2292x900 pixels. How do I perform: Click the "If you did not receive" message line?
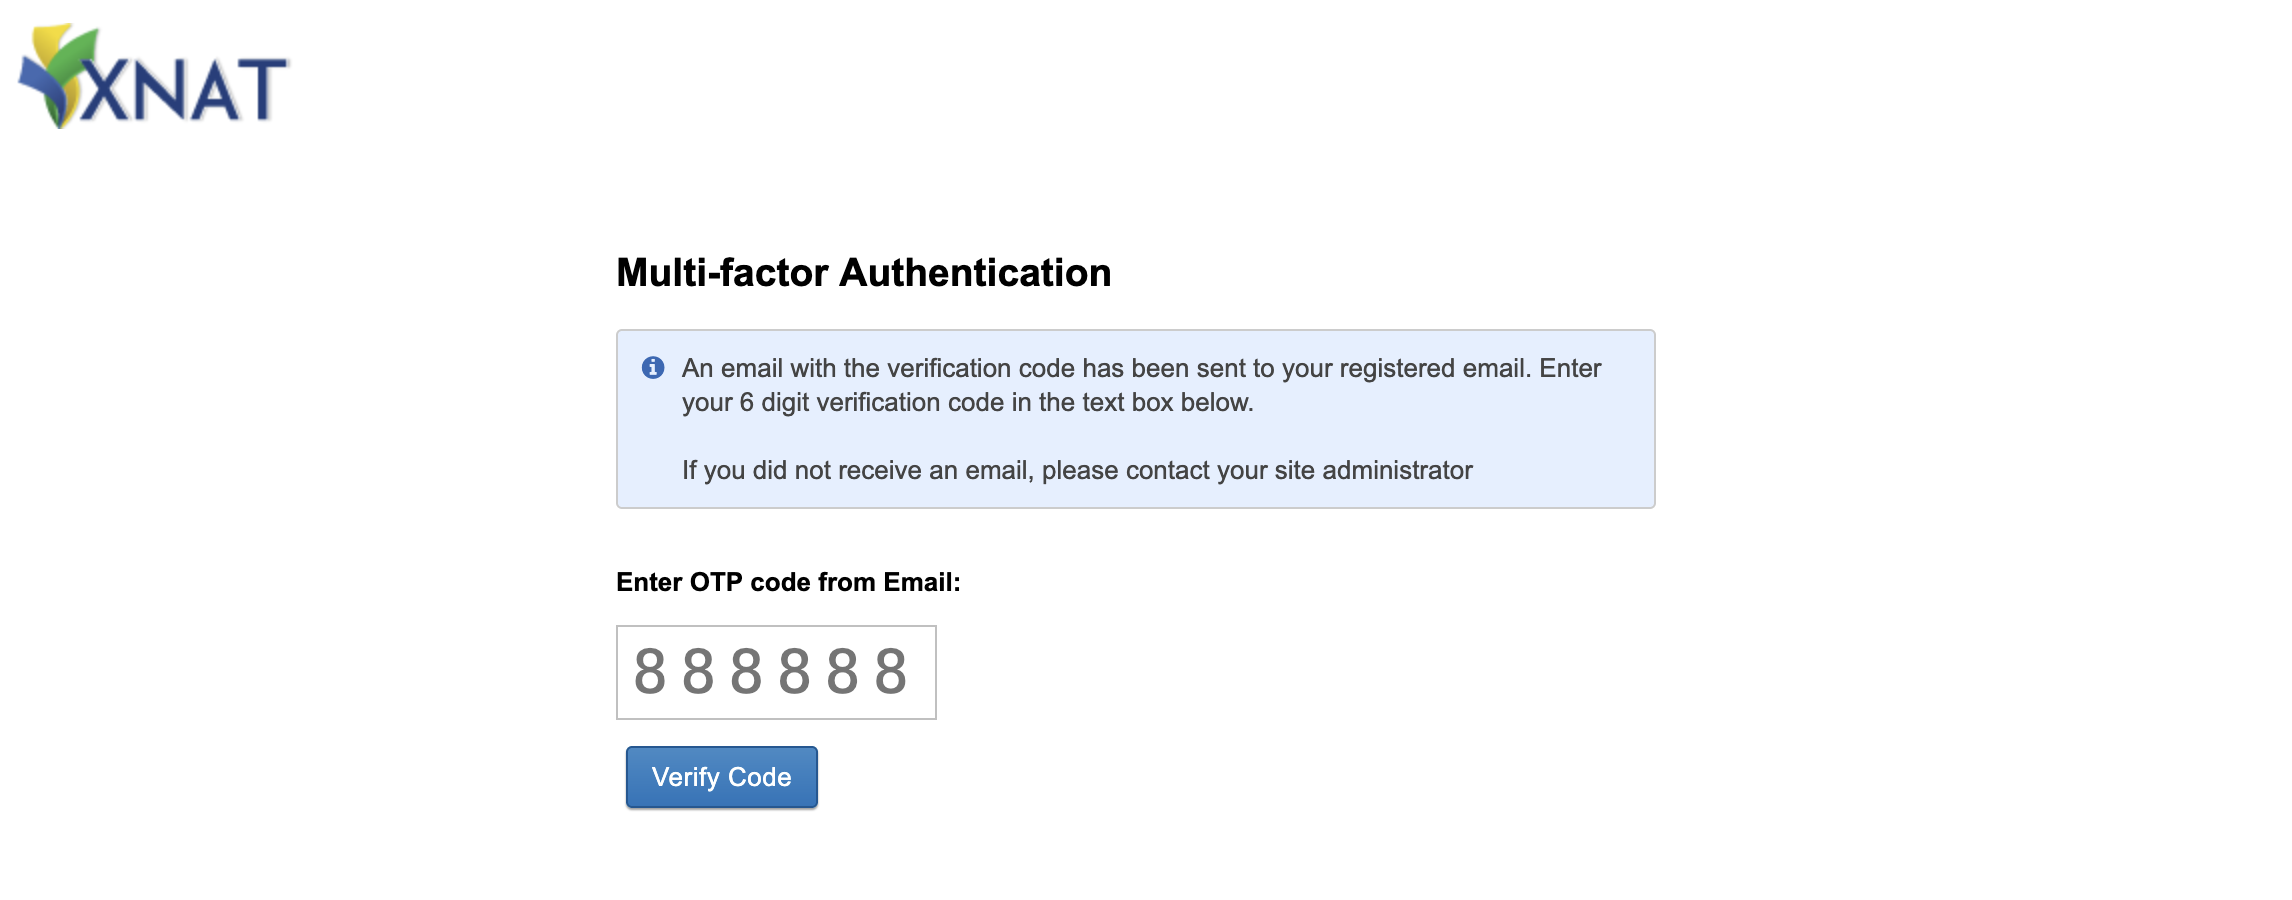pyautogui.click(x=1077, y=470)
